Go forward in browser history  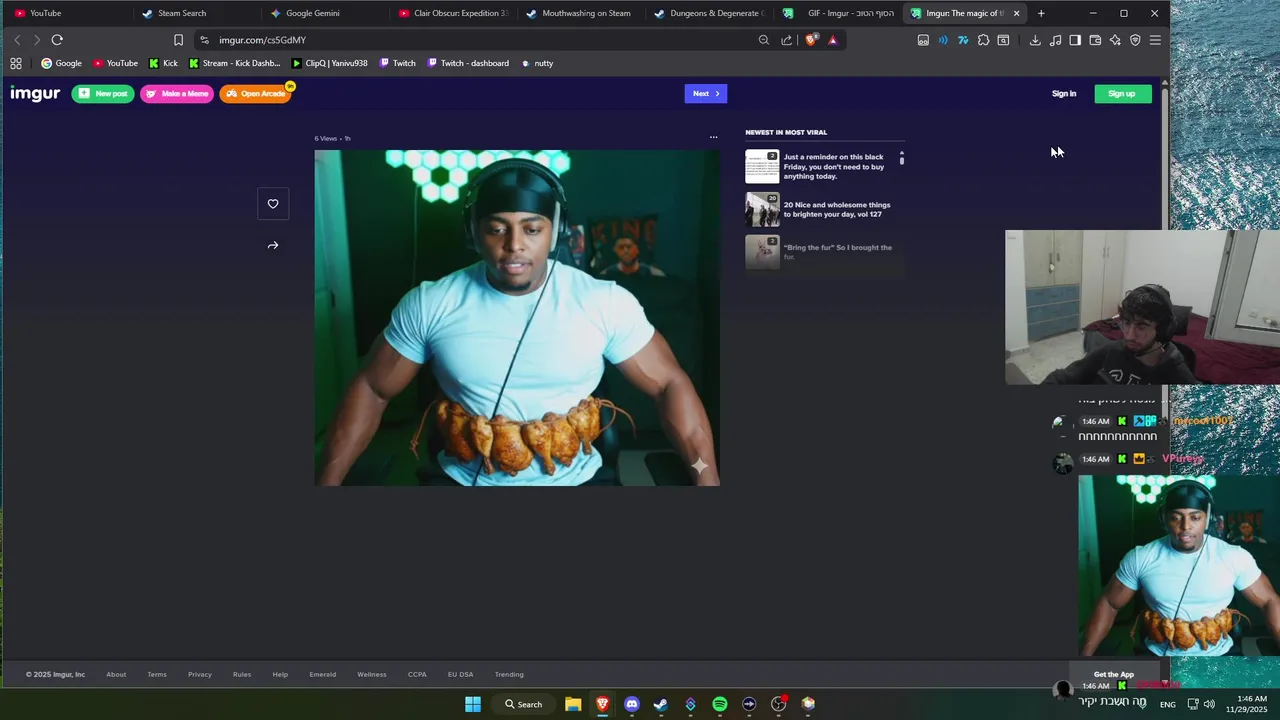pos(36,40)
